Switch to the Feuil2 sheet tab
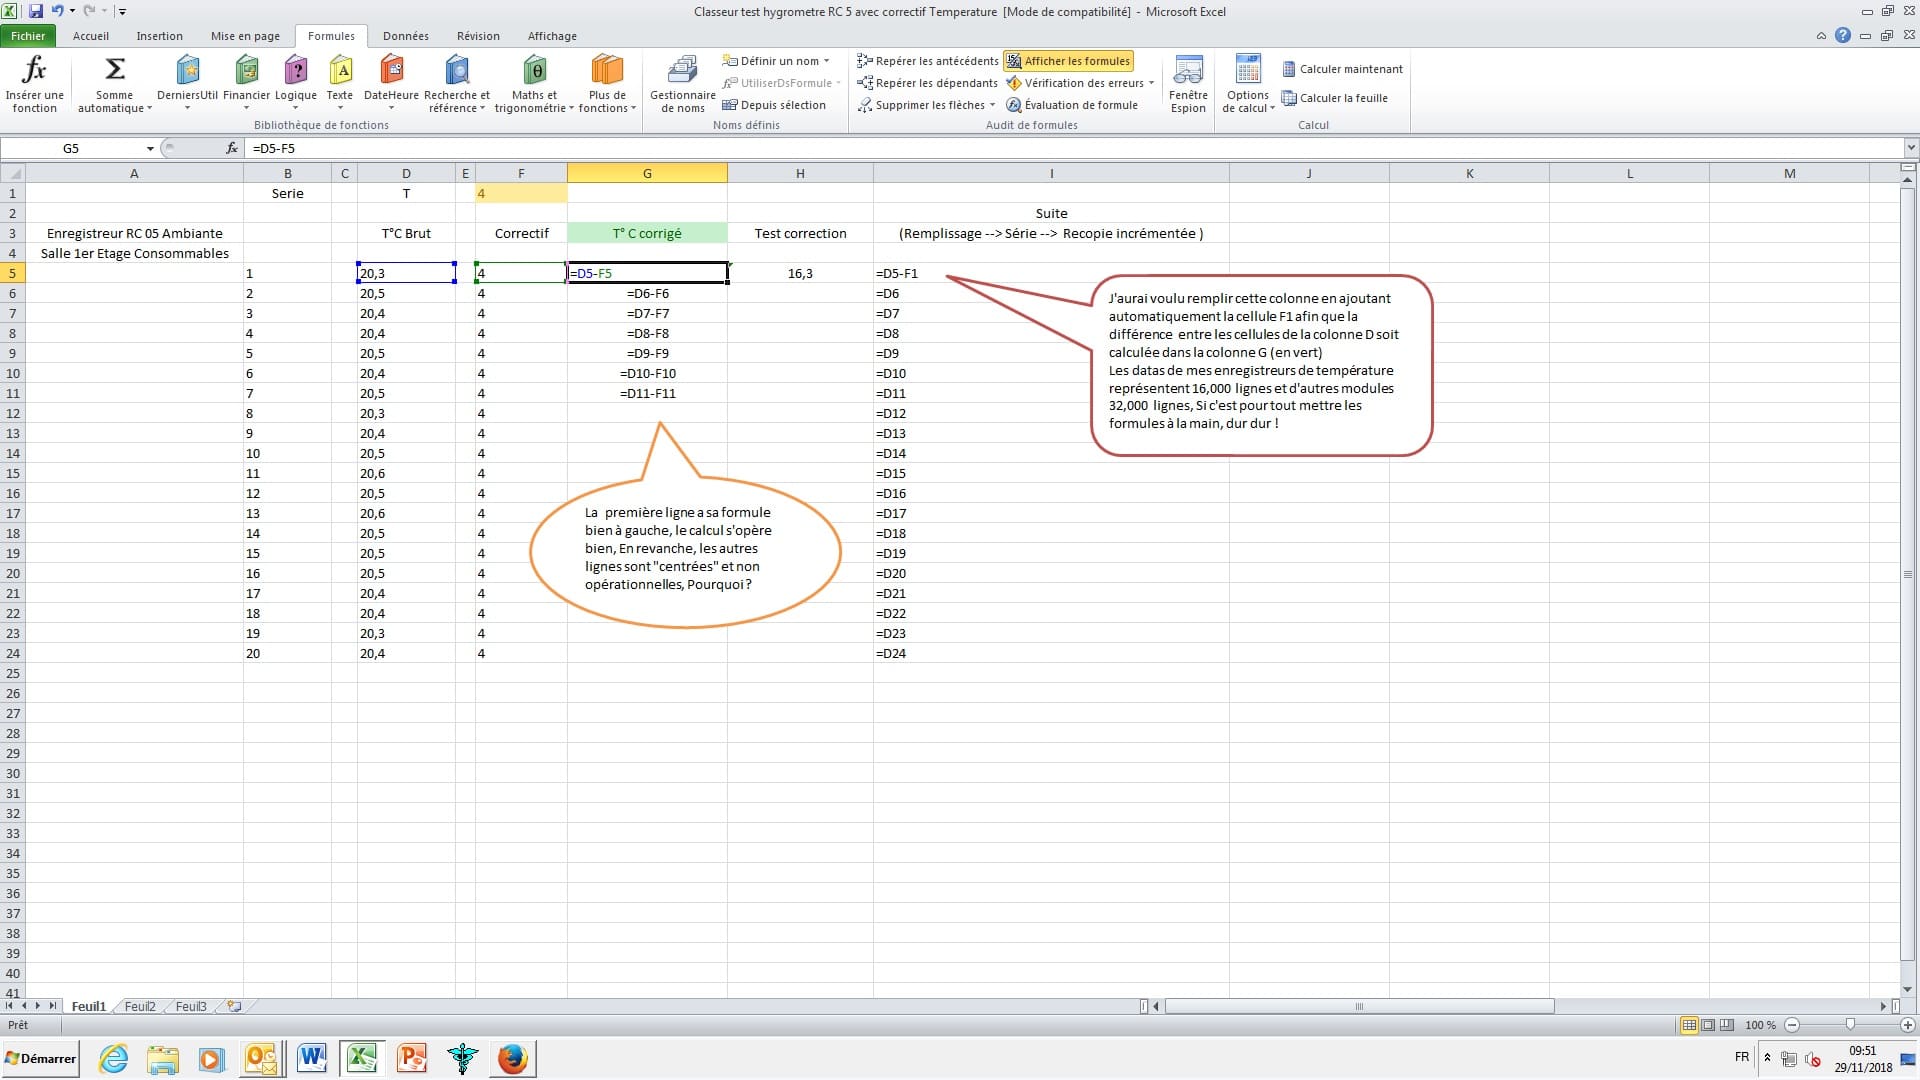Screen dimensions: 1920x1080 [140, 1006]
